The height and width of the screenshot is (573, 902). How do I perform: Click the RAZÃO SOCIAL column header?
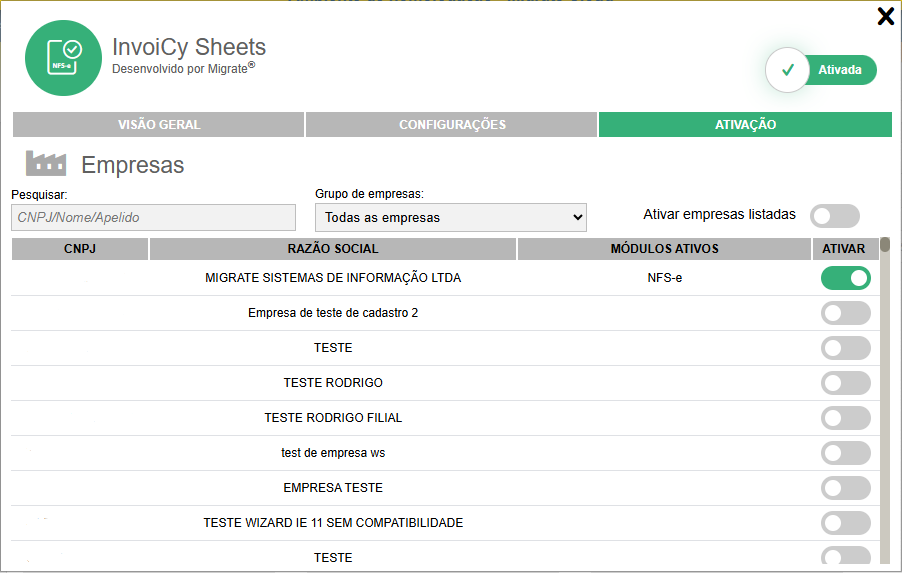tap(333, 249)
